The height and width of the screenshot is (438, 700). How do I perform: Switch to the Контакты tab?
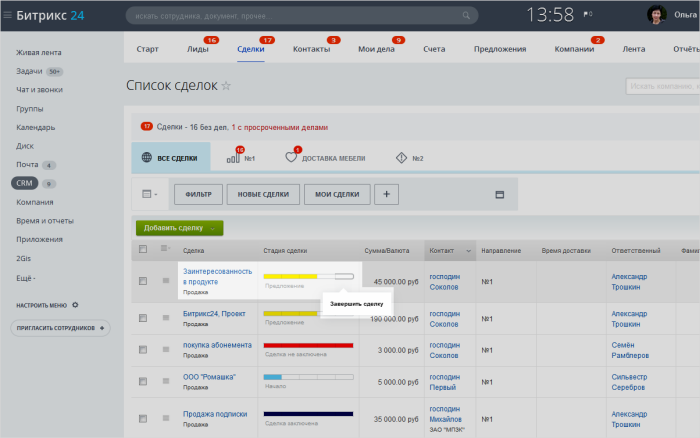pos(311,49)
